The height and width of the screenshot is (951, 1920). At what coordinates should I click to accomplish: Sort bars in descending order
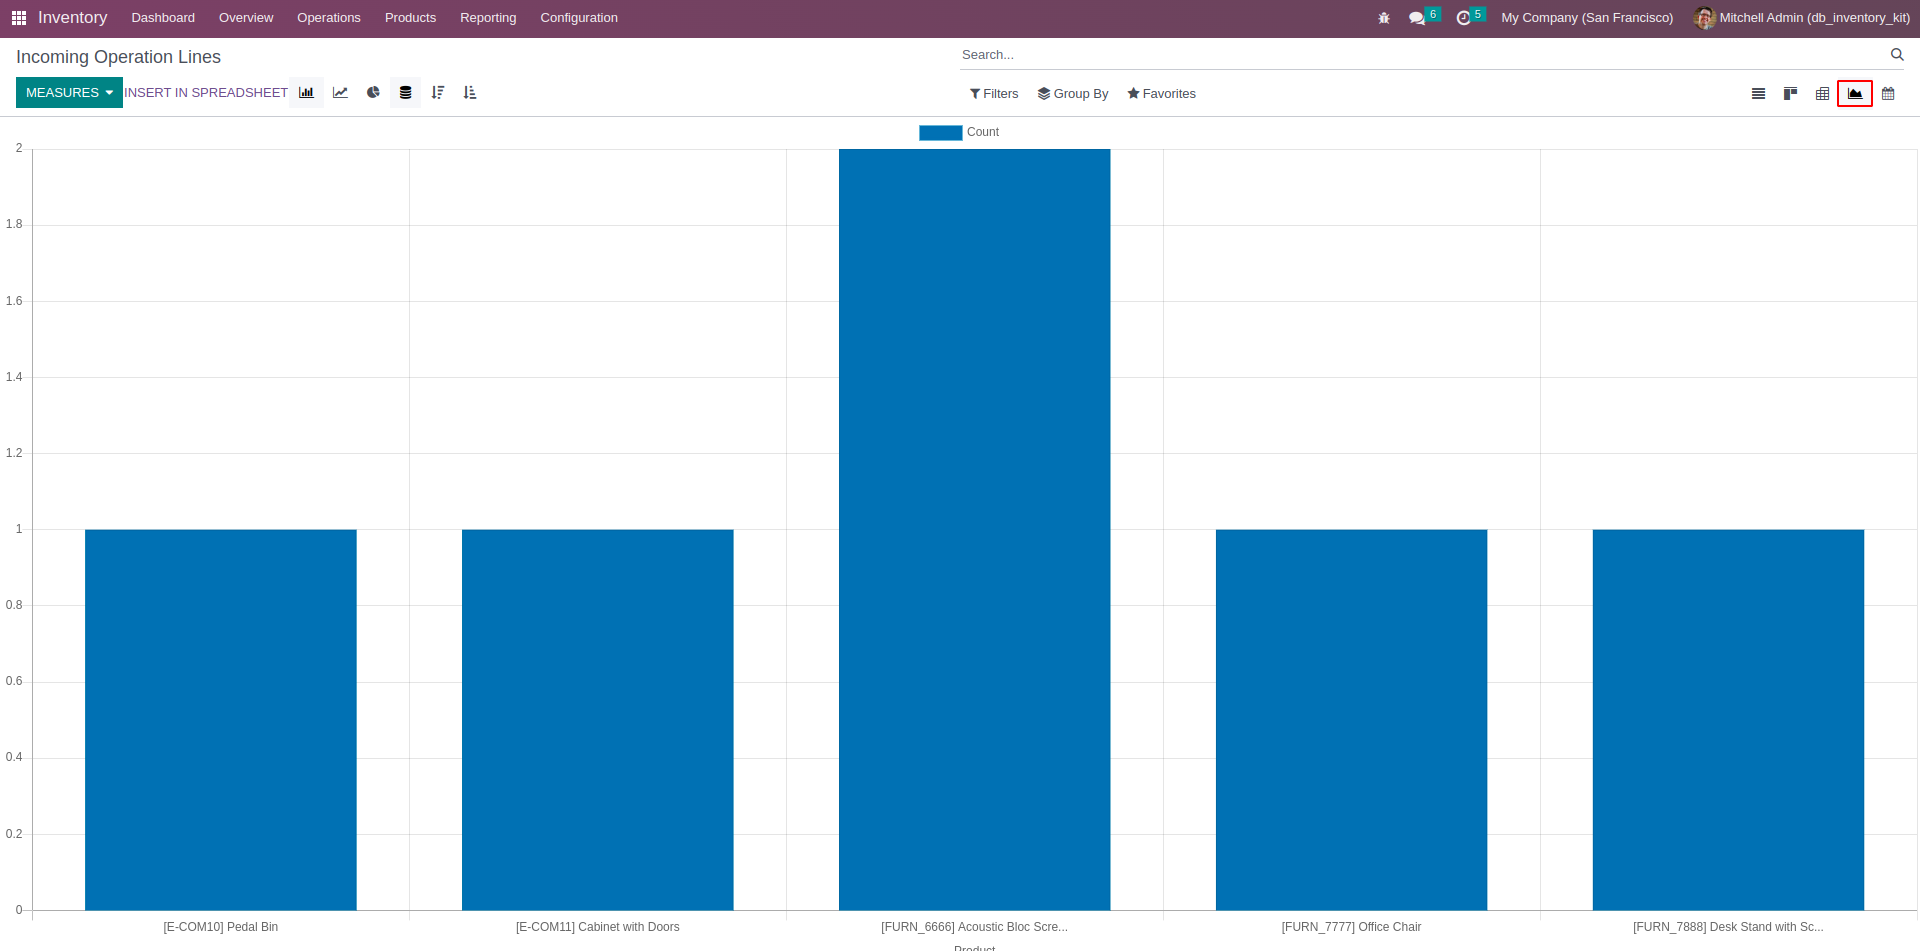click(x=438, y=93)
